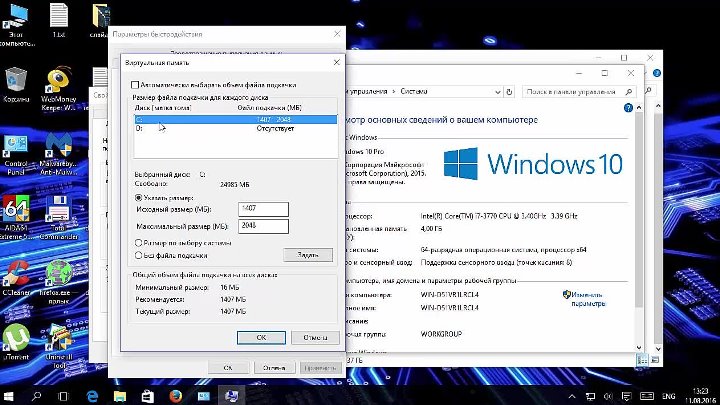Cancel the Virtual Memory dialog
Viewport: 720px width, 405px height.
click(315, 338)
